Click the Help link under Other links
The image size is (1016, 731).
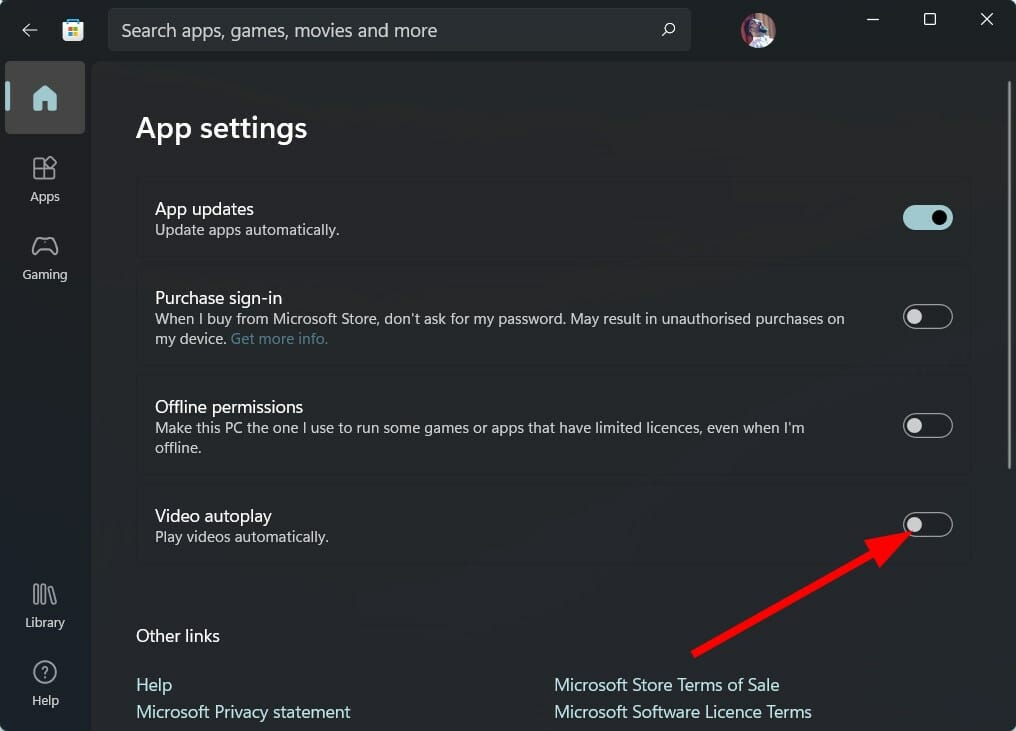[153, 684]
